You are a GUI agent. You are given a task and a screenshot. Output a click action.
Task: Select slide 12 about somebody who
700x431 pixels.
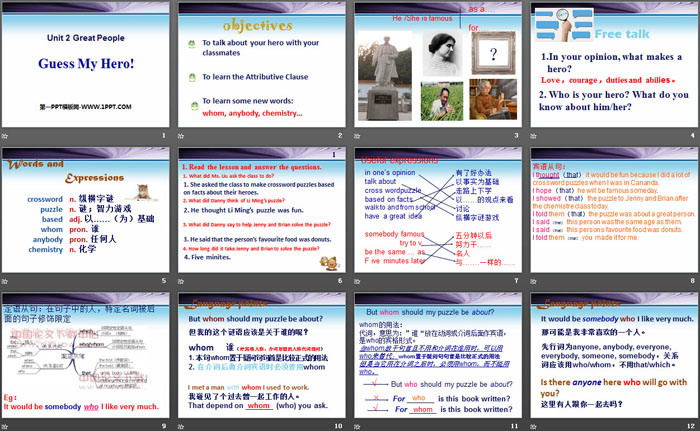pos(614,356)
